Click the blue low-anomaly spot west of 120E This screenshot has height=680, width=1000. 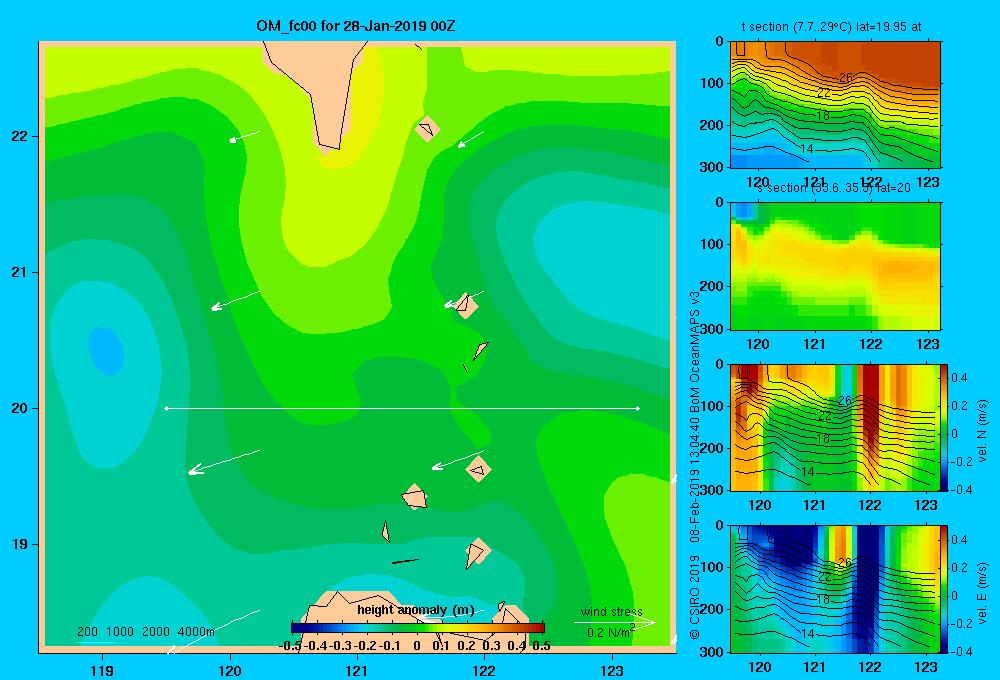[x=106, y=351]
